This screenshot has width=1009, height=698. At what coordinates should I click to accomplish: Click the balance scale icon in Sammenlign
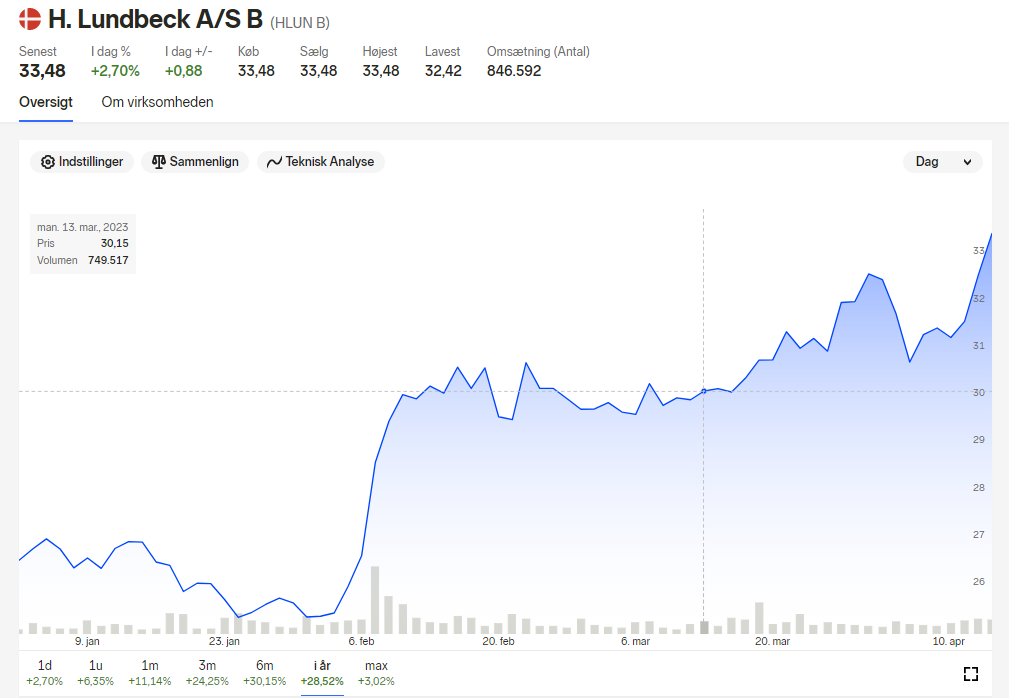(158, 161)
